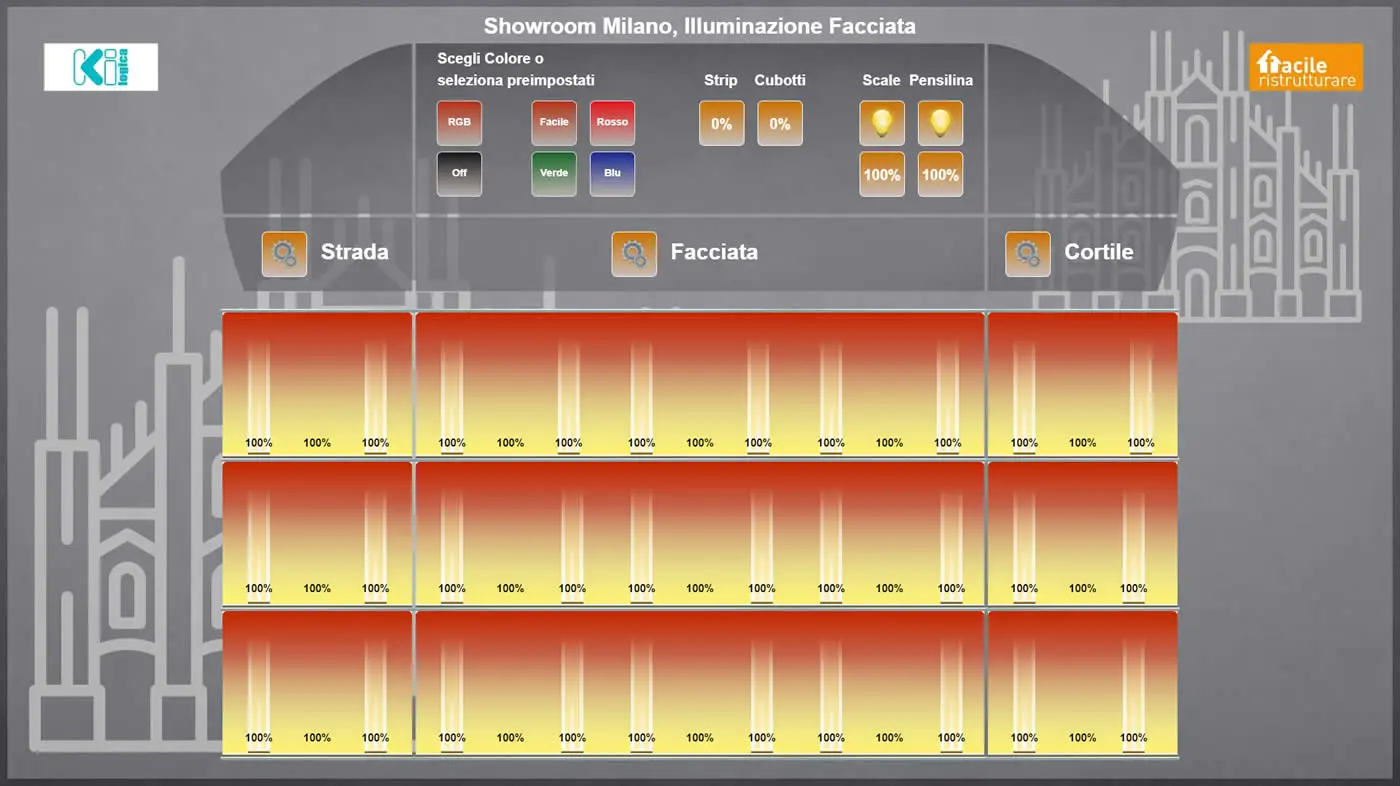
Task: Toggle the Scale light bulb icon
Action: click(881, 123)
